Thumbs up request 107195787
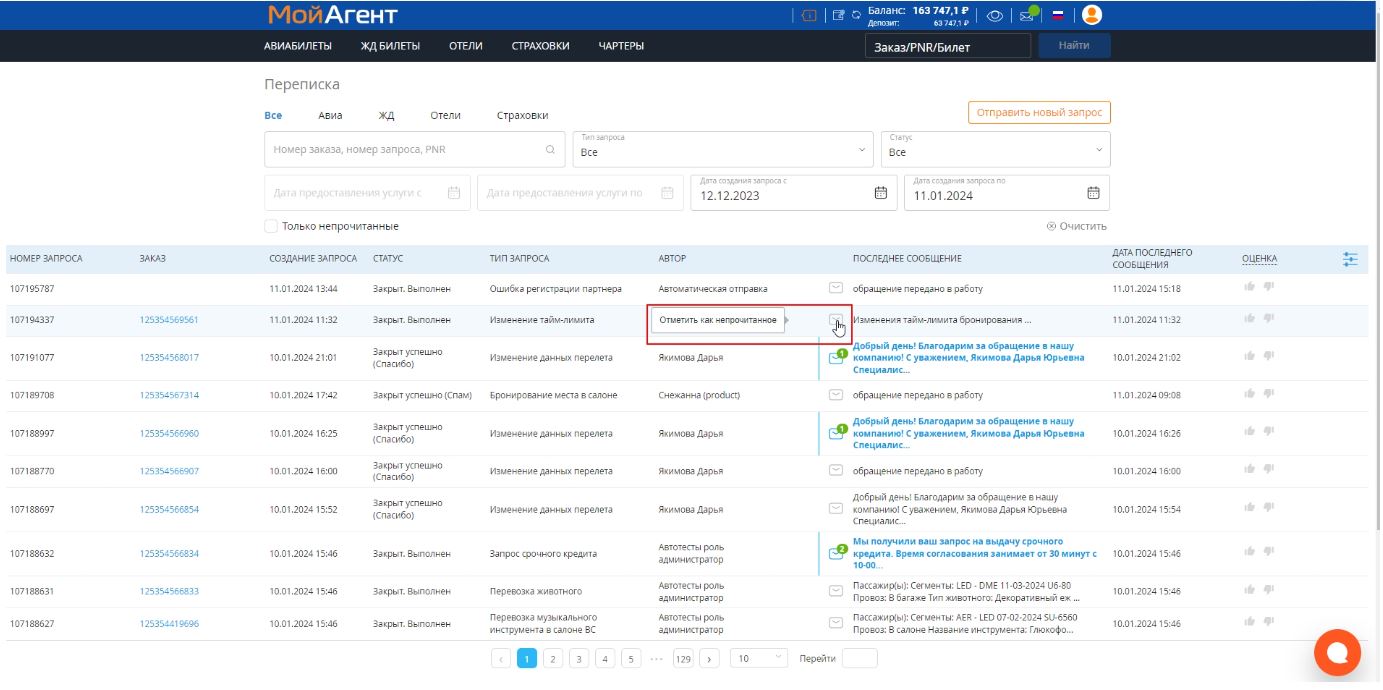 (x=1249, y=287)
